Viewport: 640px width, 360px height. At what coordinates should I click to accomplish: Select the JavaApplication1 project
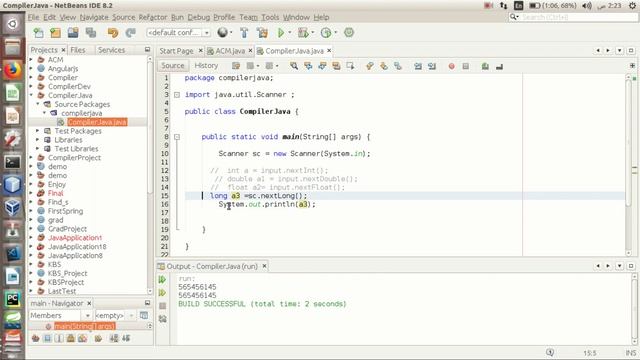coord(75,238)
